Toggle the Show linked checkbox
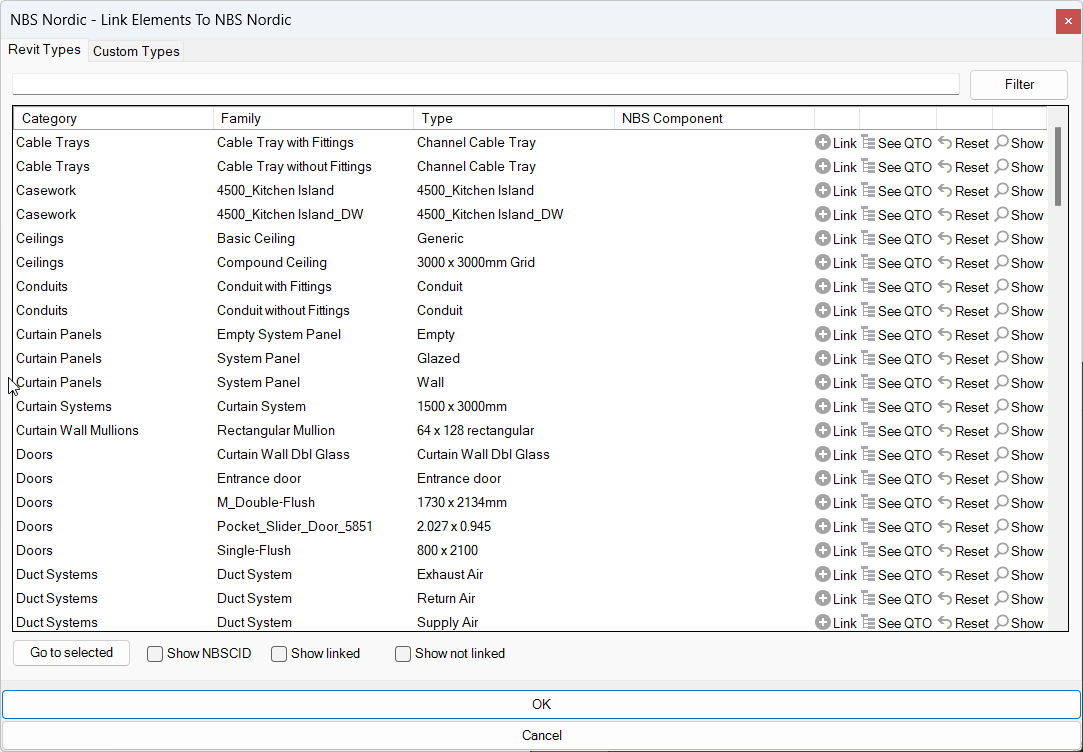The height and width of the screenshot is (752, 1083). (x=279, y=654)
